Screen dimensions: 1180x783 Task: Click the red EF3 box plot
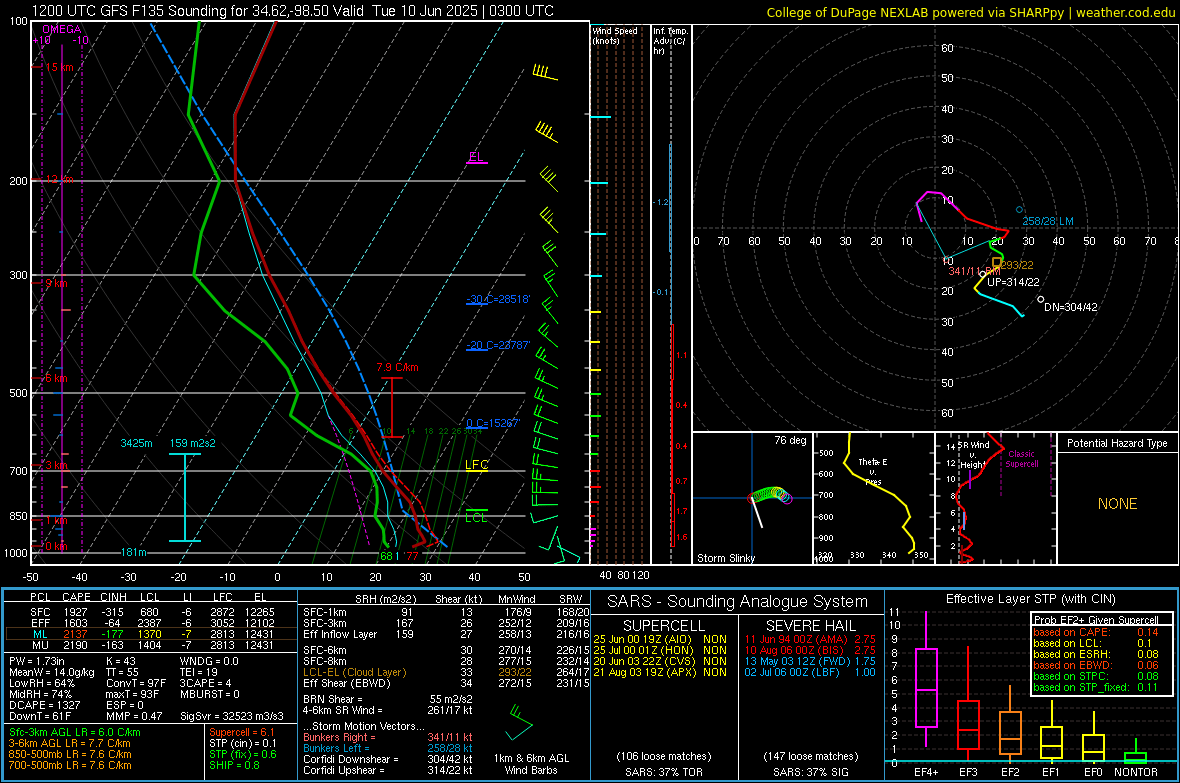click(968, 704)
